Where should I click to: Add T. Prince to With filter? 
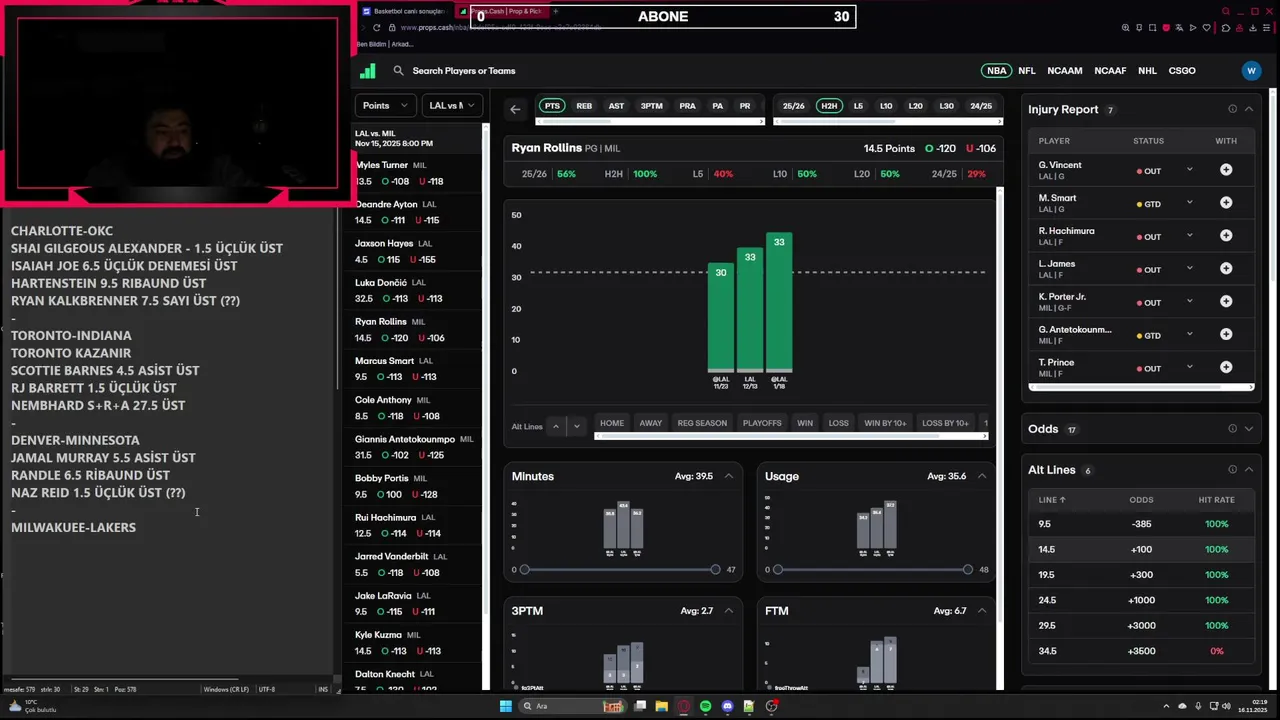coord(1226,368)
